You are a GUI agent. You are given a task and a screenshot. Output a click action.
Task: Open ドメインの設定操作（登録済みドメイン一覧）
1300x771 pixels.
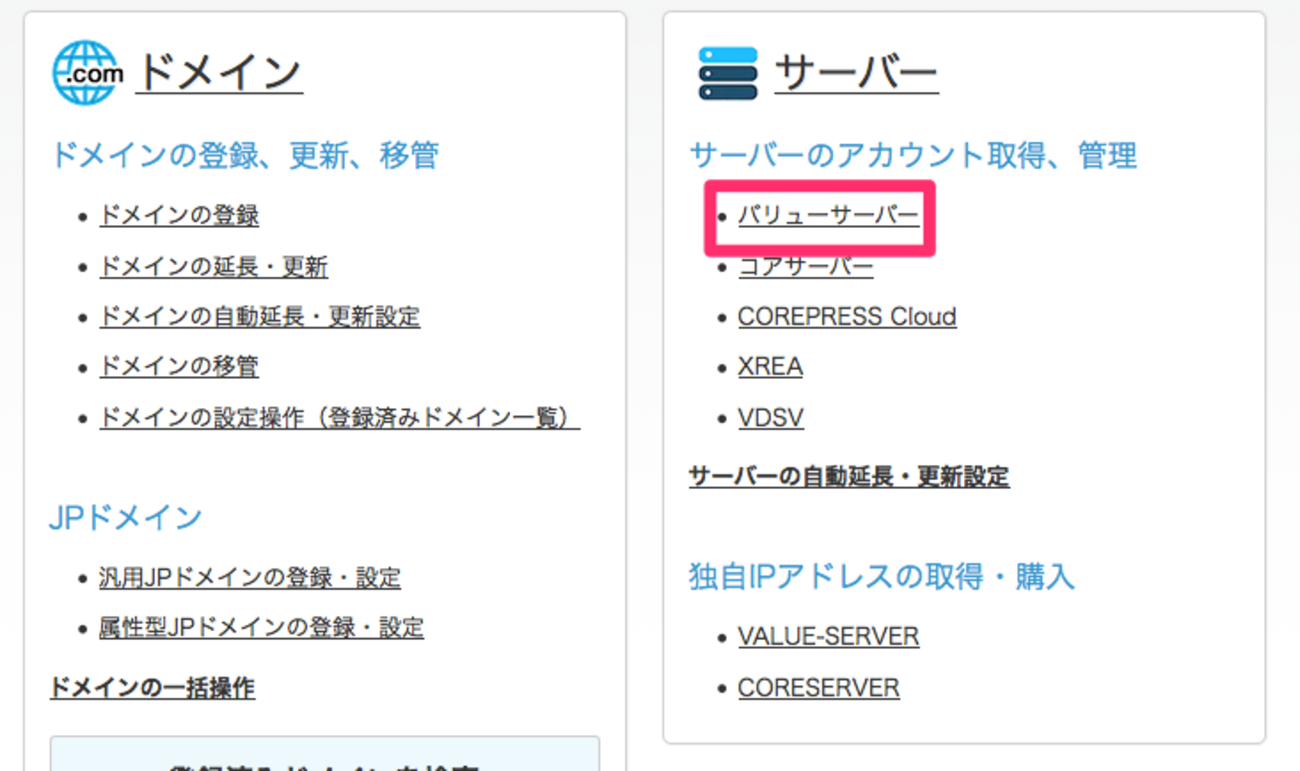(340, 417)
